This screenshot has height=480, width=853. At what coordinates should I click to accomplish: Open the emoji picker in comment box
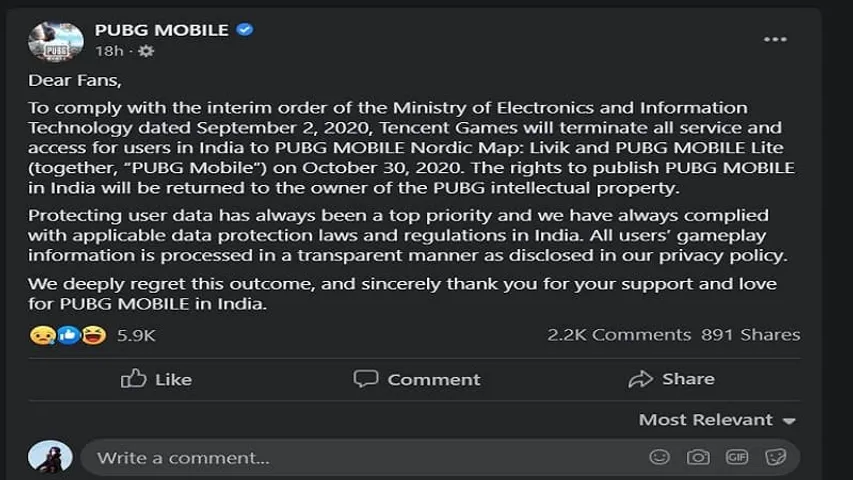659,457
